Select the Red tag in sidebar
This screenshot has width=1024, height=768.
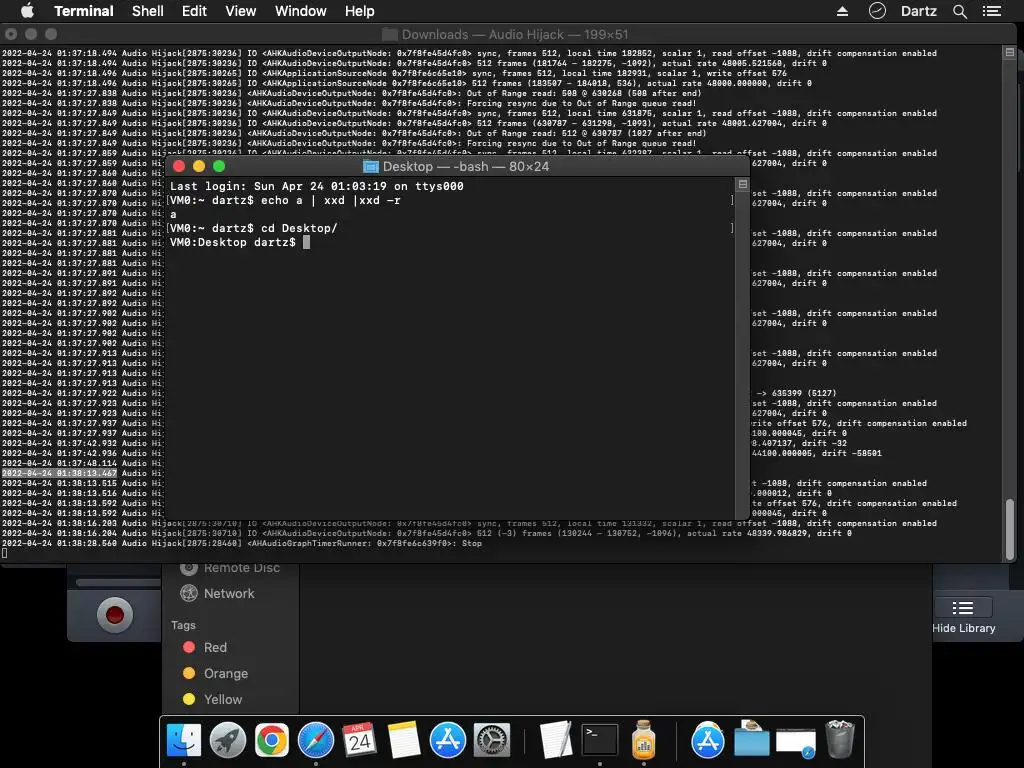(205, 647)
